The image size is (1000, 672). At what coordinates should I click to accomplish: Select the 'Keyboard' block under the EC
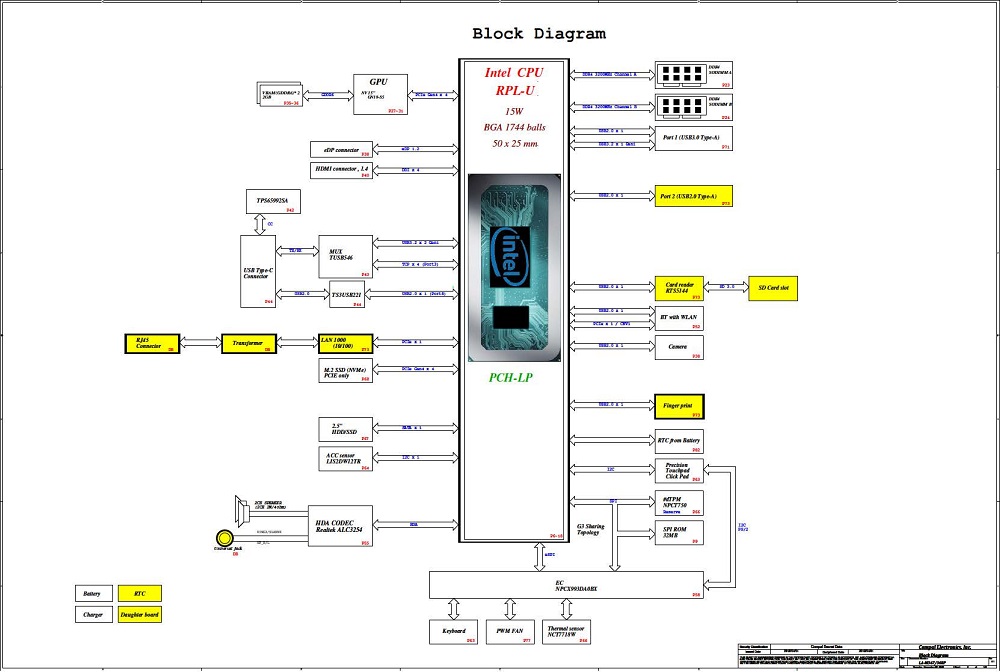click(x=453, y=632)
